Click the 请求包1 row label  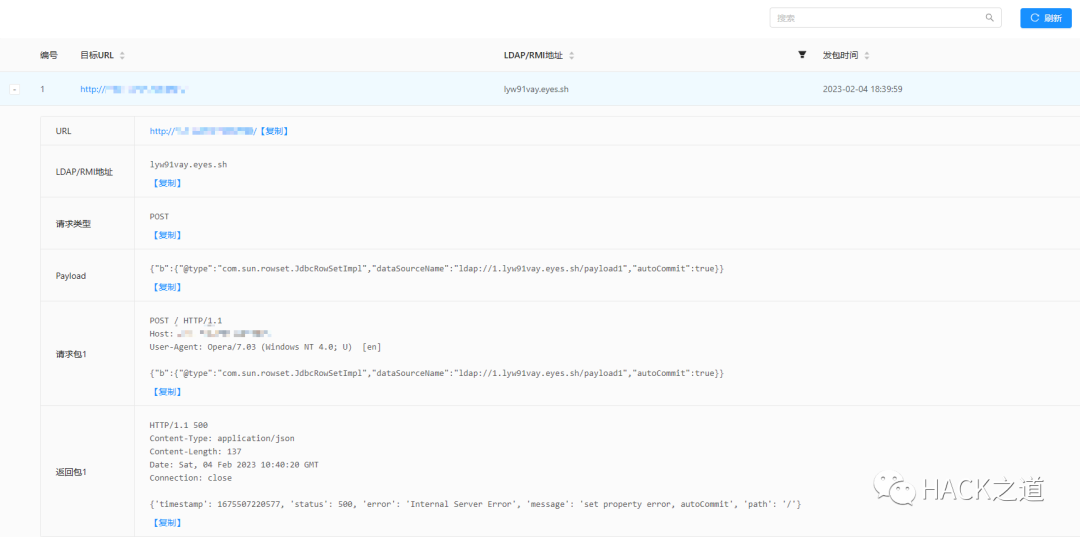click(x=71, y=354)
